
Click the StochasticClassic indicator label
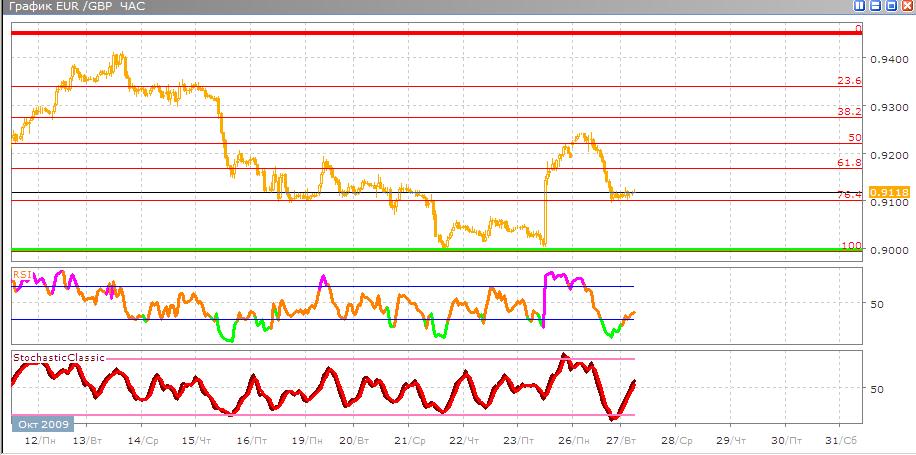[x=57, y=356]
